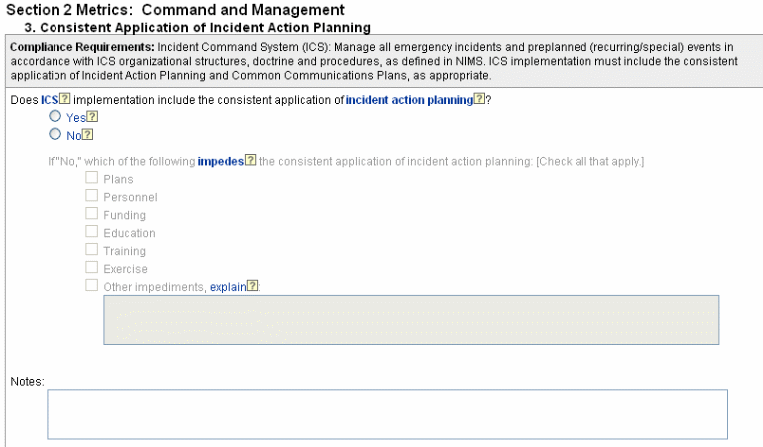Image resolution: width=763 pixels, height=447 pixels.
Task: Click the help icon next to explain
Action: pyautogui.click(x=253, y=286)
